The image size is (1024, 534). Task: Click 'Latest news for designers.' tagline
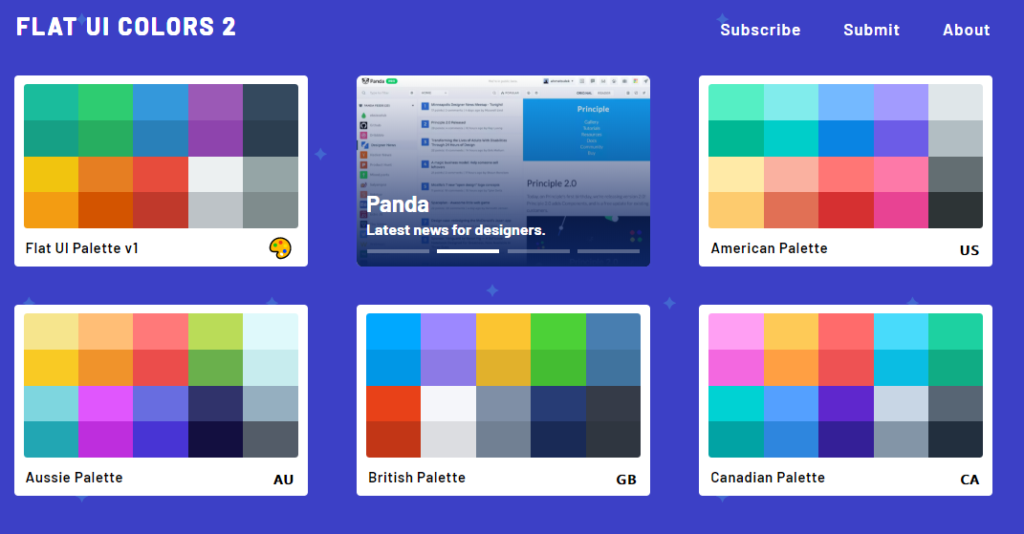[x=455, y=230]
